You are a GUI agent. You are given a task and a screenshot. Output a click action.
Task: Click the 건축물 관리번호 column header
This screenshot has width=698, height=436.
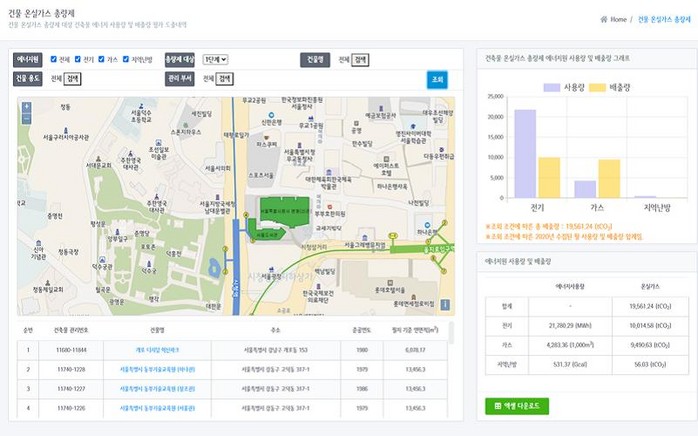[71, 330]
